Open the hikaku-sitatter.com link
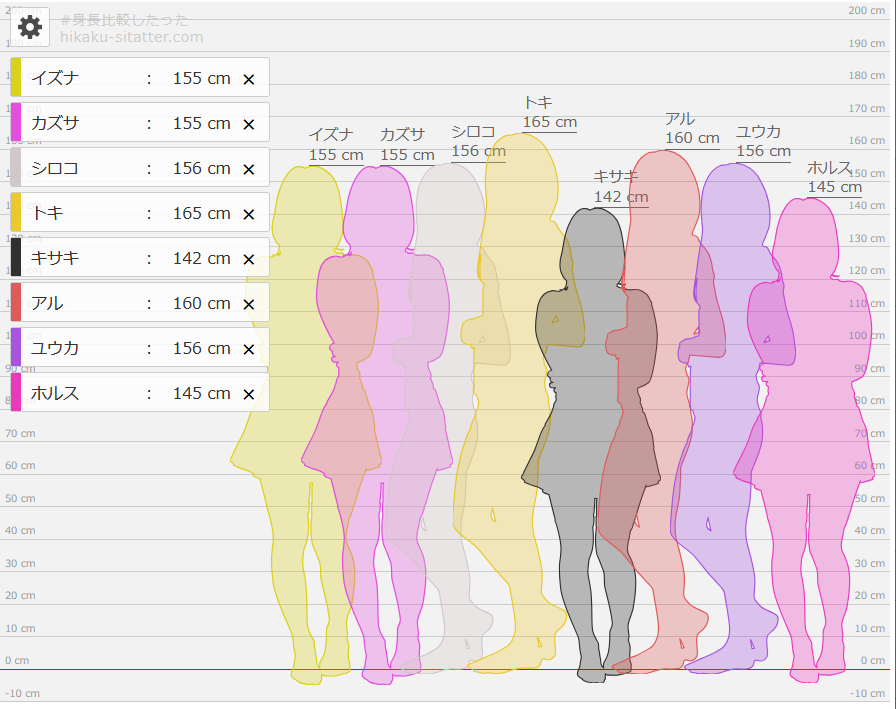This screenshot has width=896, height=709. [131, 37]
